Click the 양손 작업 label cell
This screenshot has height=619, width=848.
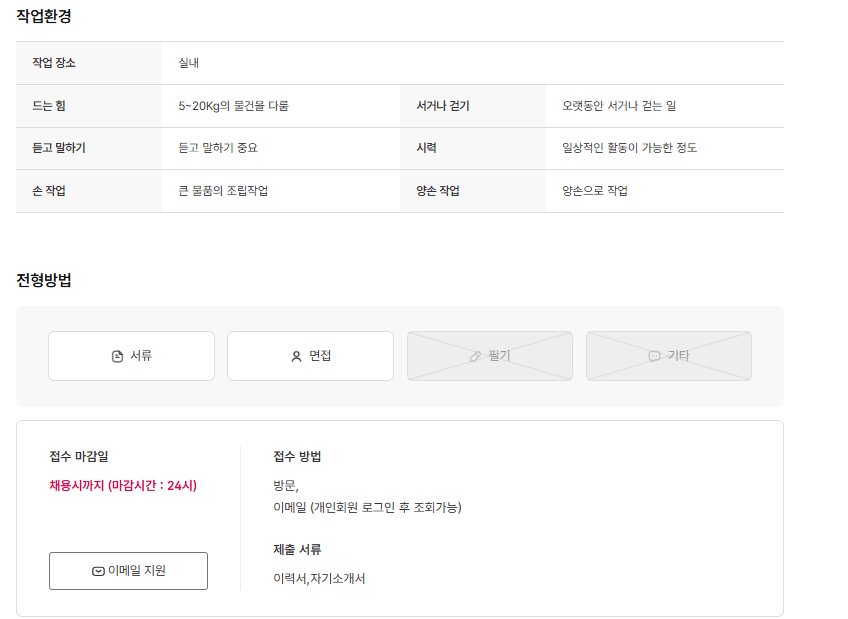tap(438, 191)
